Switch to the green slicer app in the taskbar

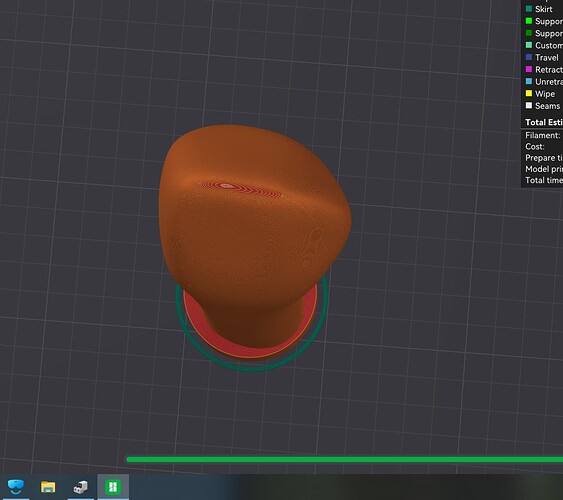tap(113, 487)
